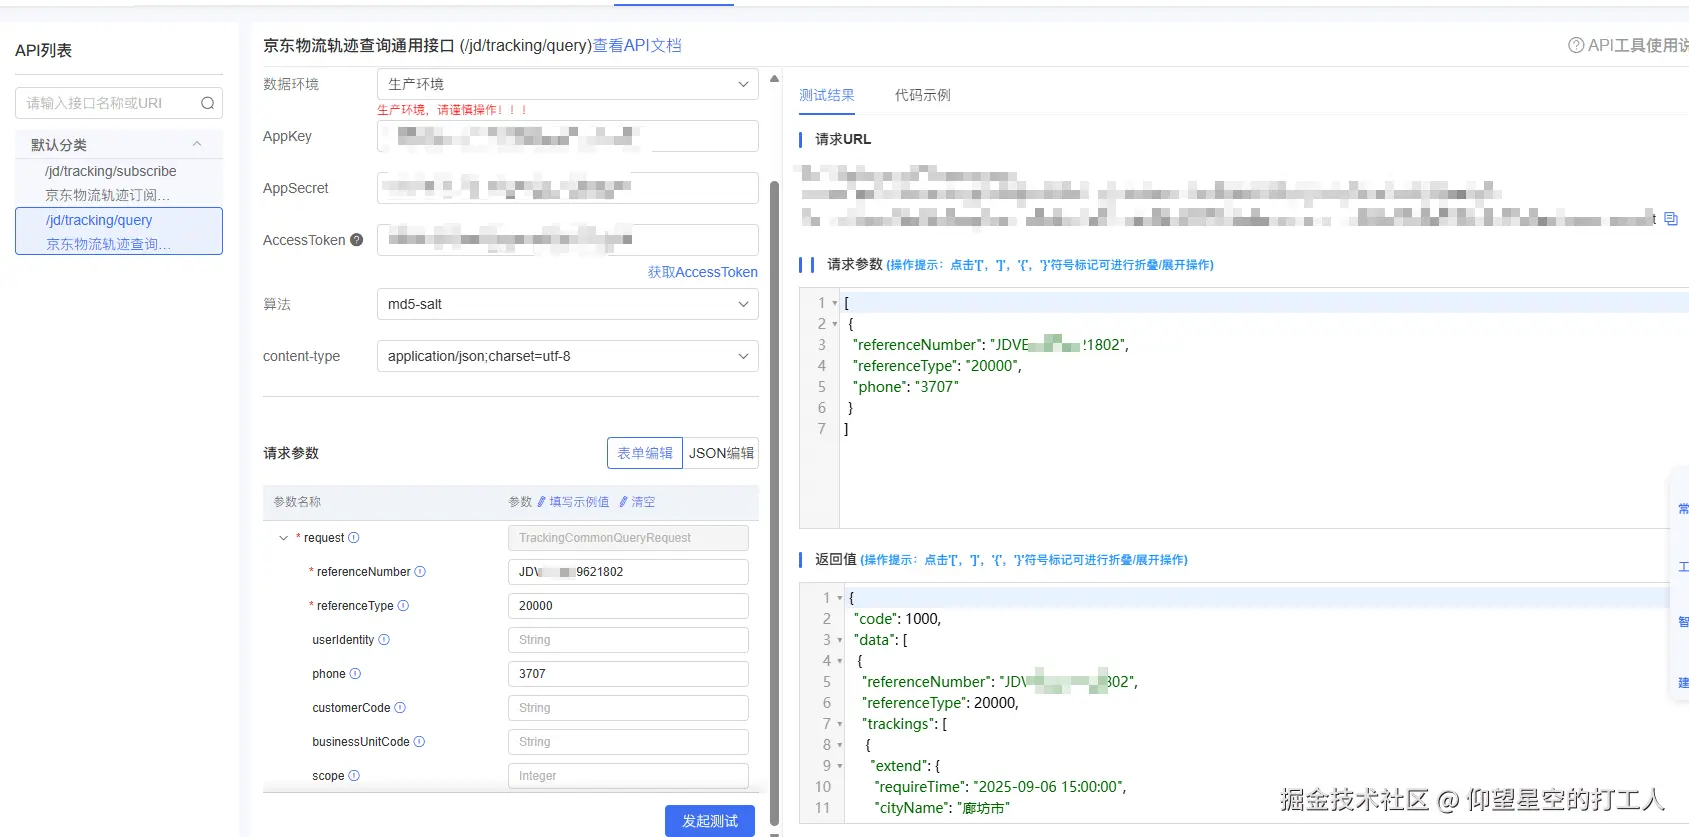Fold request JSON at line 1
Image resolution: width=1689 pixels, height=837 pixels.
pos(835,303)
